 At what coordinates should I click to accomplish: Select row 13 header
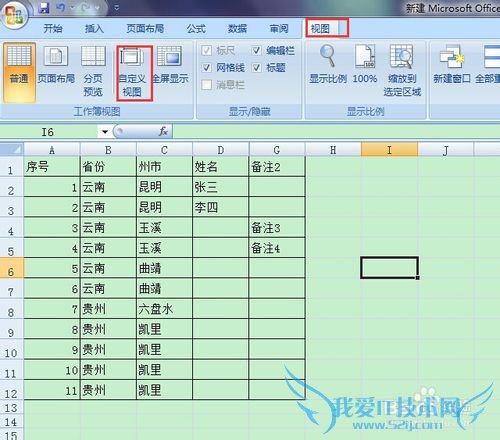tap(11, 407)
